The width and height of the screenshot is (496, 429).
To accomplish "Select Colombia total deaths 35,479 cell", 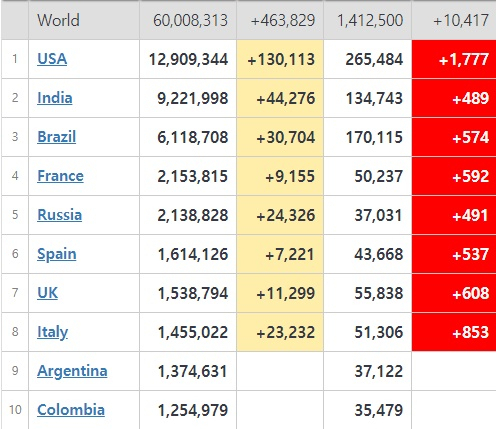I will [x=368, y=410].
